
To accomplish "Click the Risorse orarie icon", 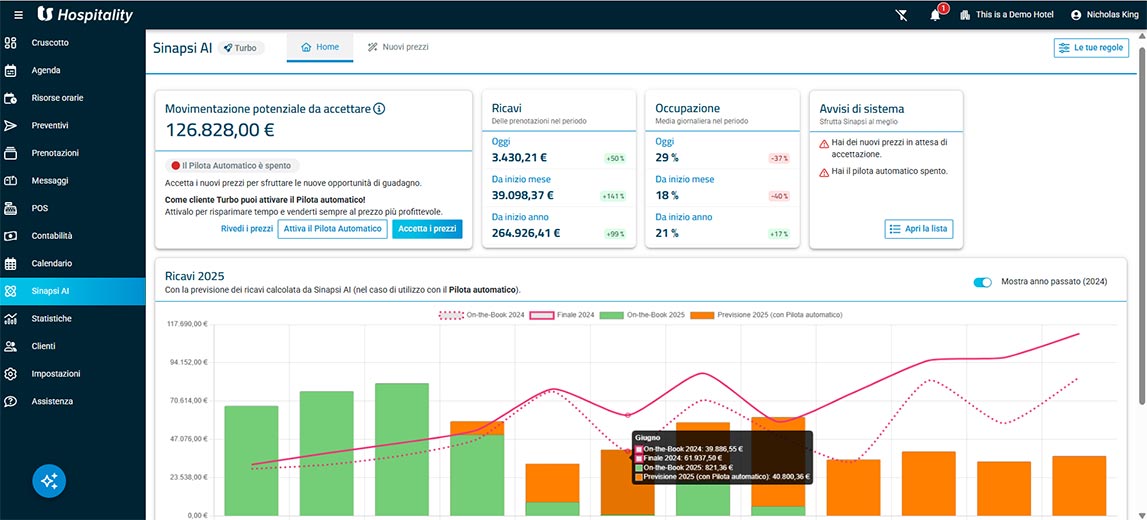I will point(11,98).
